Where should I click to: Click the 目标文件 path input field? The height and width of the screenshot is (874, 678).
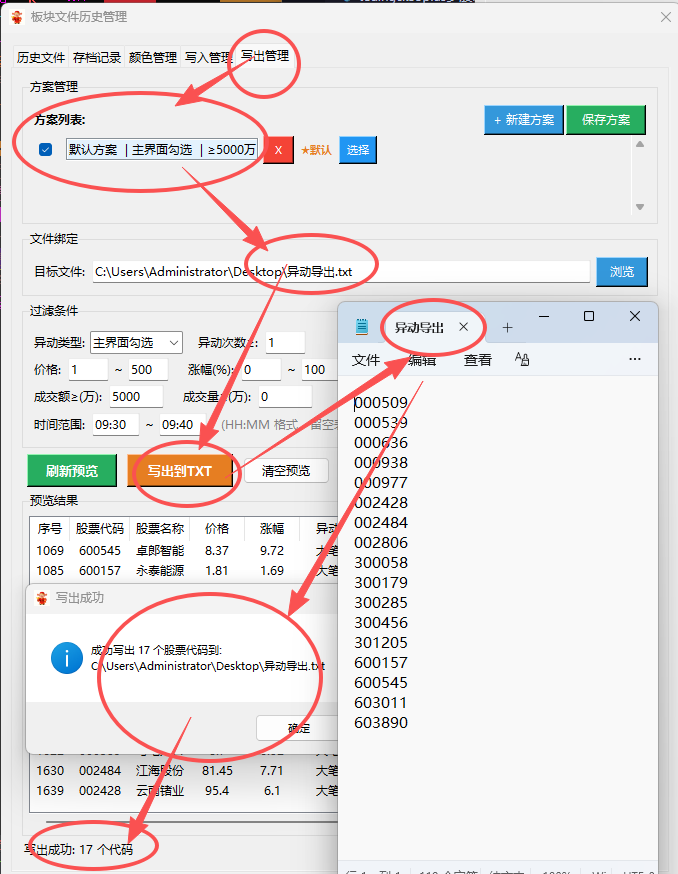[341, 271]
